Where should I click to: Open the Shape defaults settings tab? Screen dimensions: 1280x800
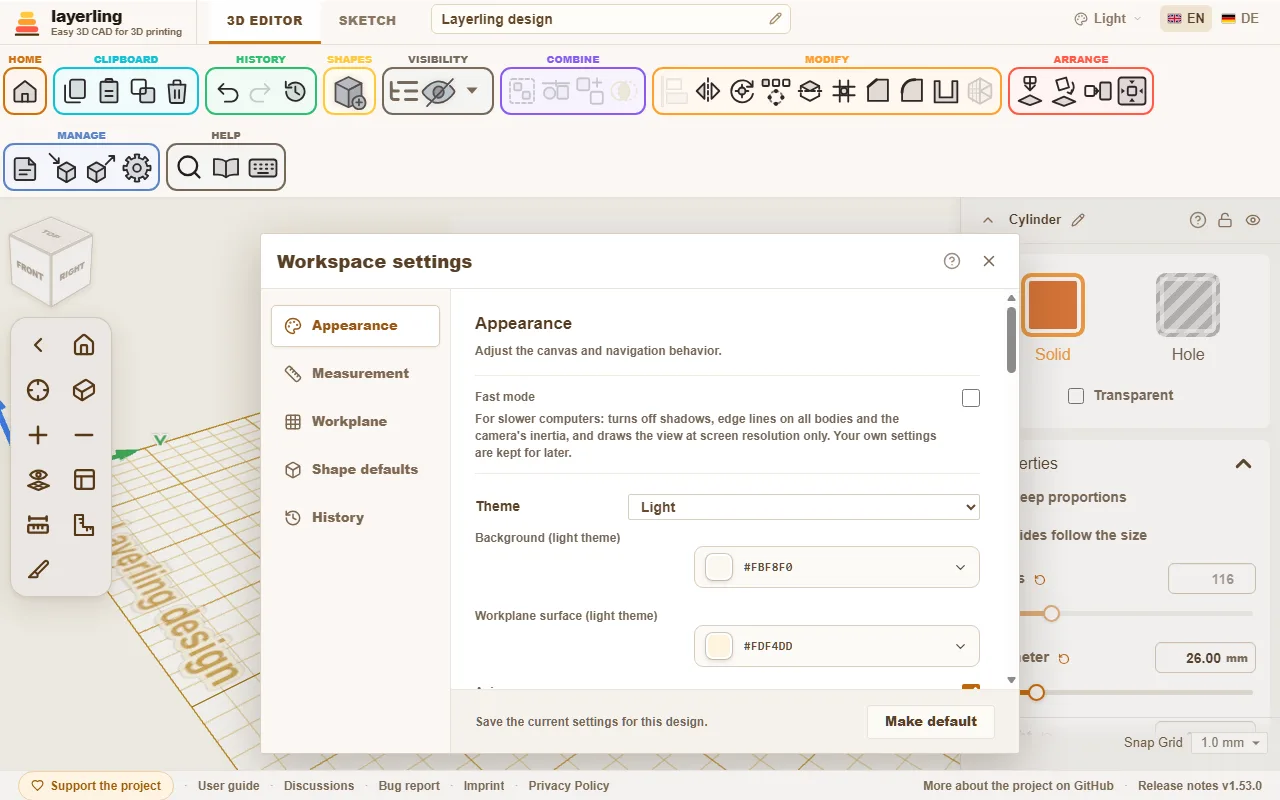pyautogui.click(x=355, y=469)
